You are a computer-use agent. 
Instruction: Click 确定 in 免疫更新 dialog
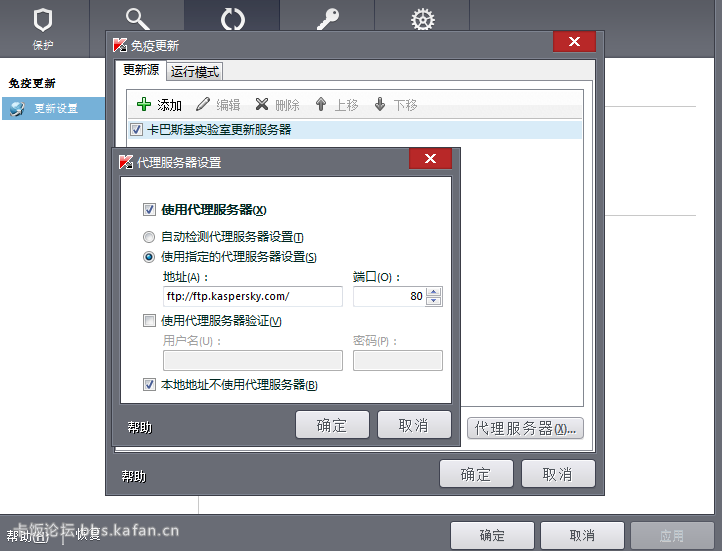(x=476, y=474)
